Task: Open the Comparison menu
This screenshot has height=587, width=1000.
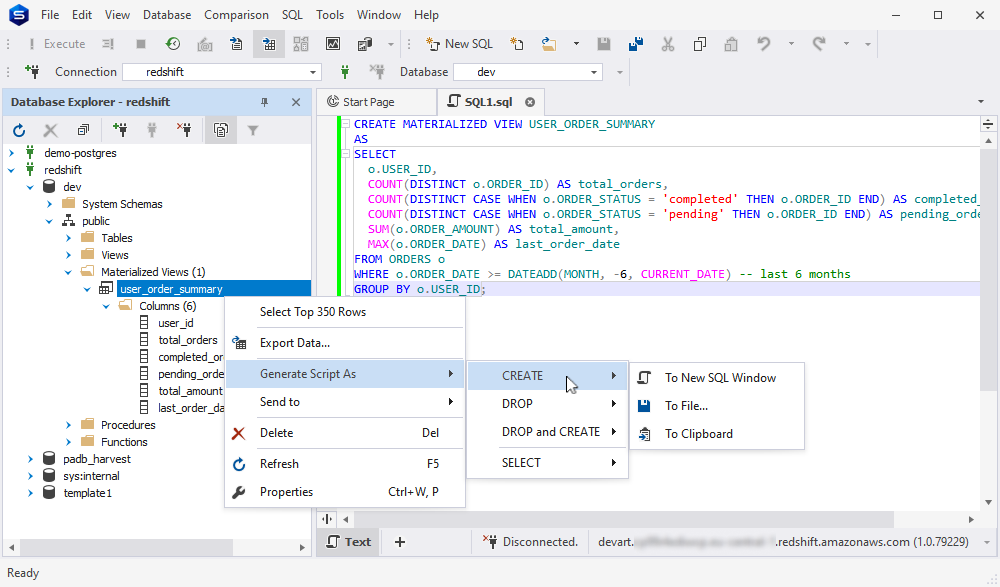Action: [x=236, y=14]
